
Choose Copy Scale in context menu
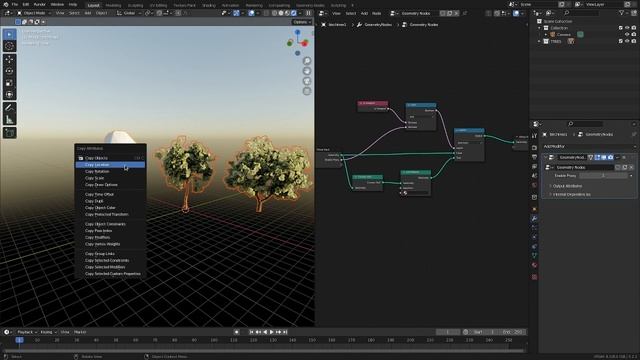pos(110,178)
